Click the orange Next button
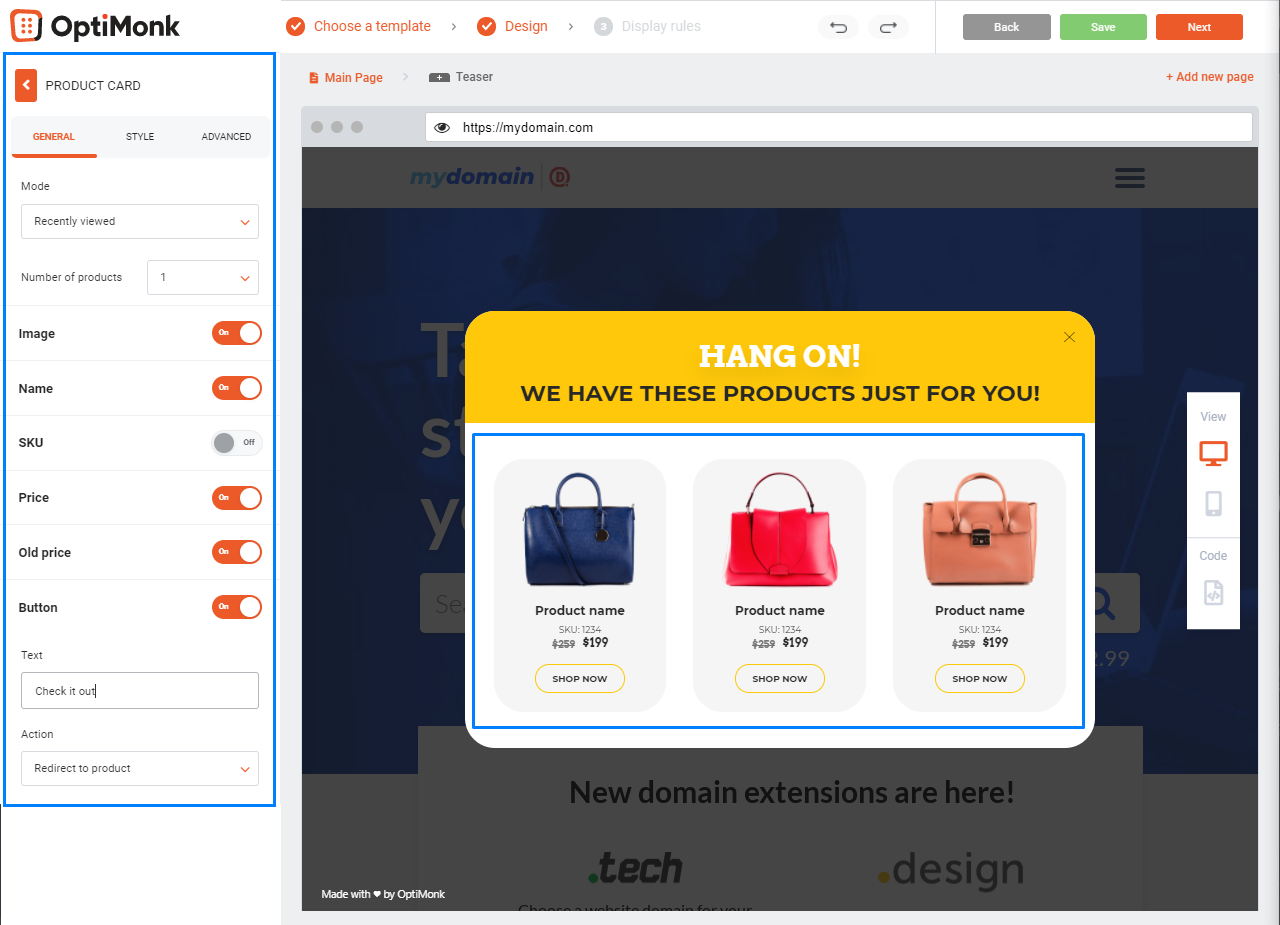This screenshot has height=925, width=1280. (x=1199, y=27)
